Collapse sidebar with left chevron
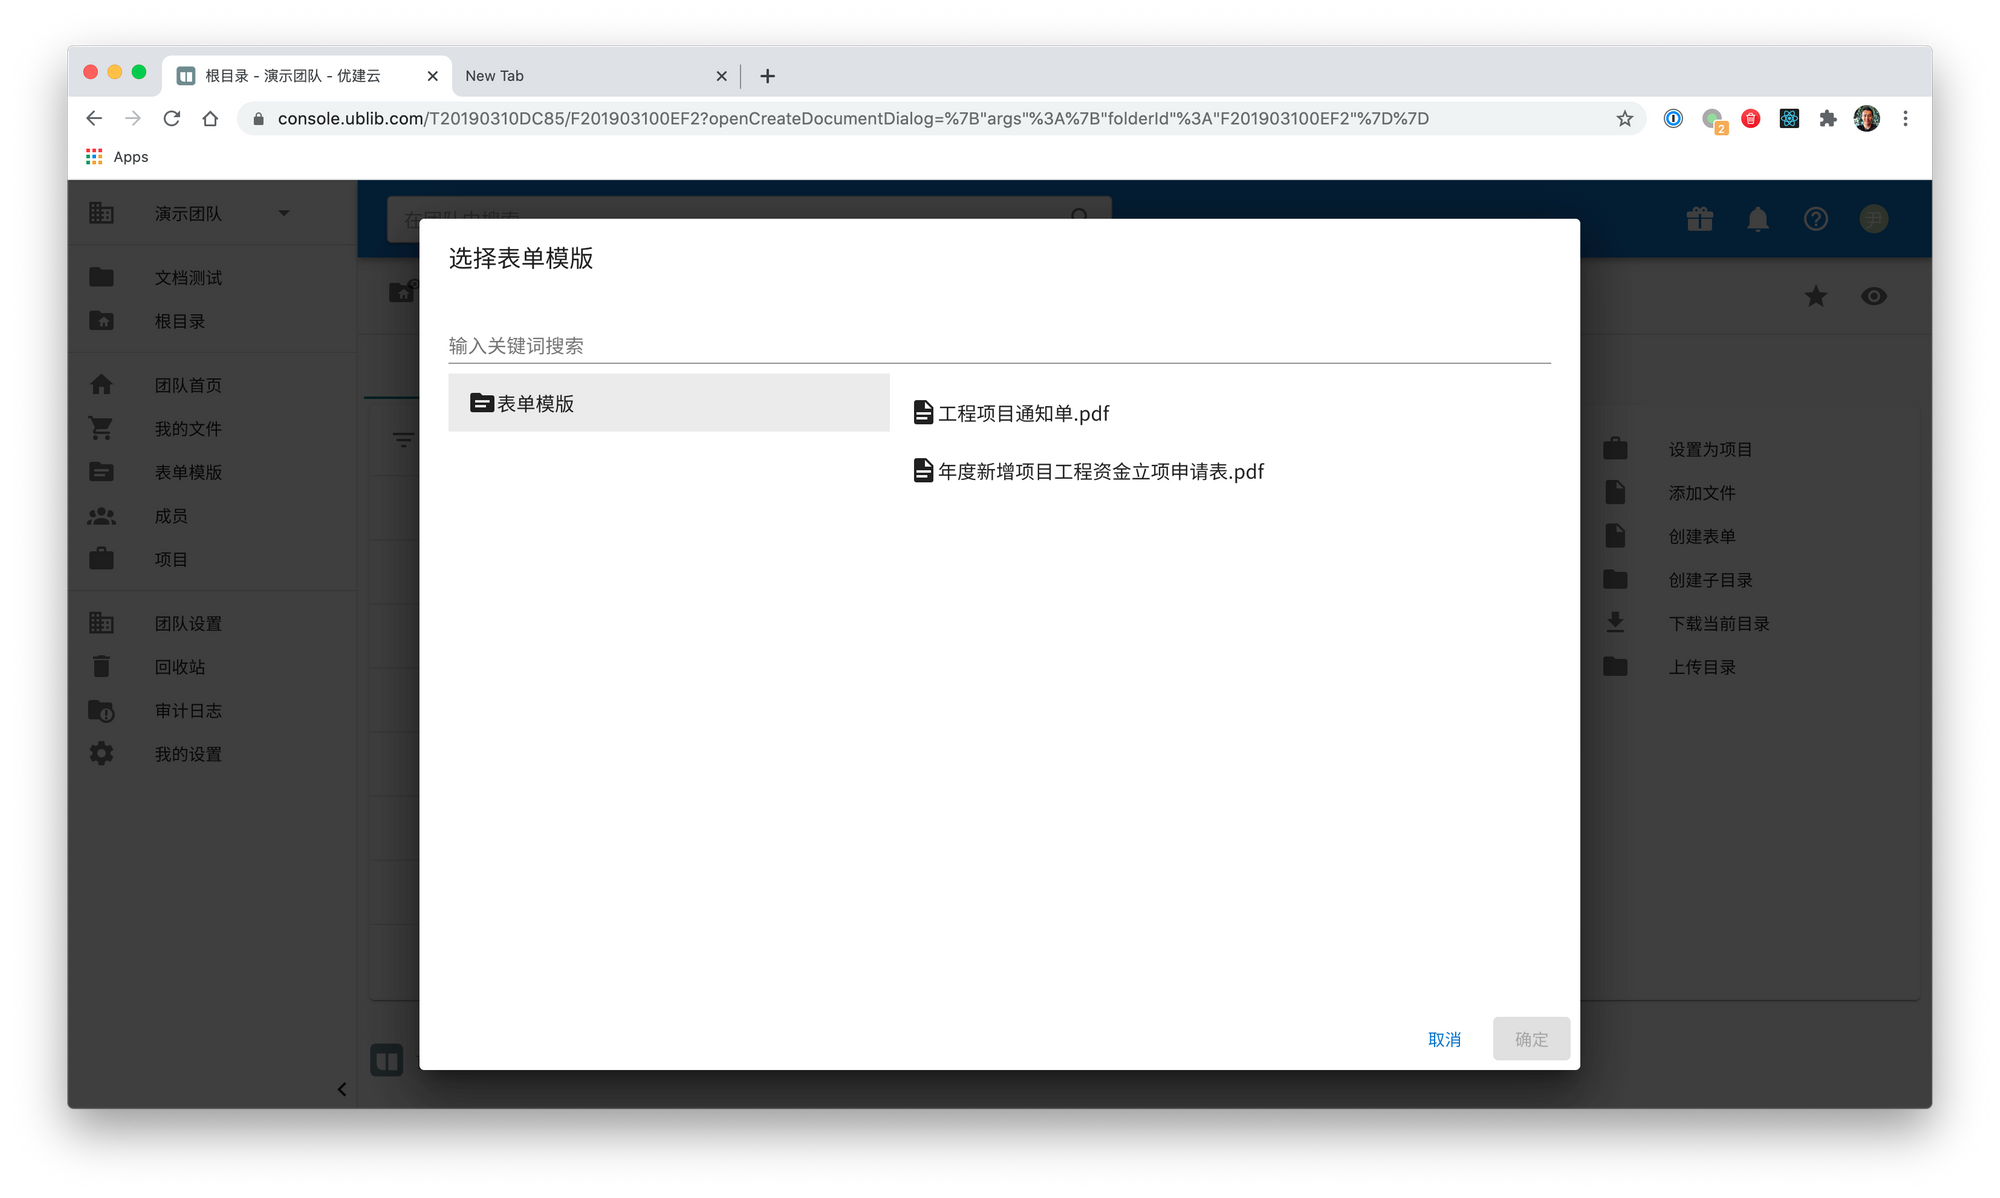This screenshot has height=1198, width=2000. [x=342, y=1089]
